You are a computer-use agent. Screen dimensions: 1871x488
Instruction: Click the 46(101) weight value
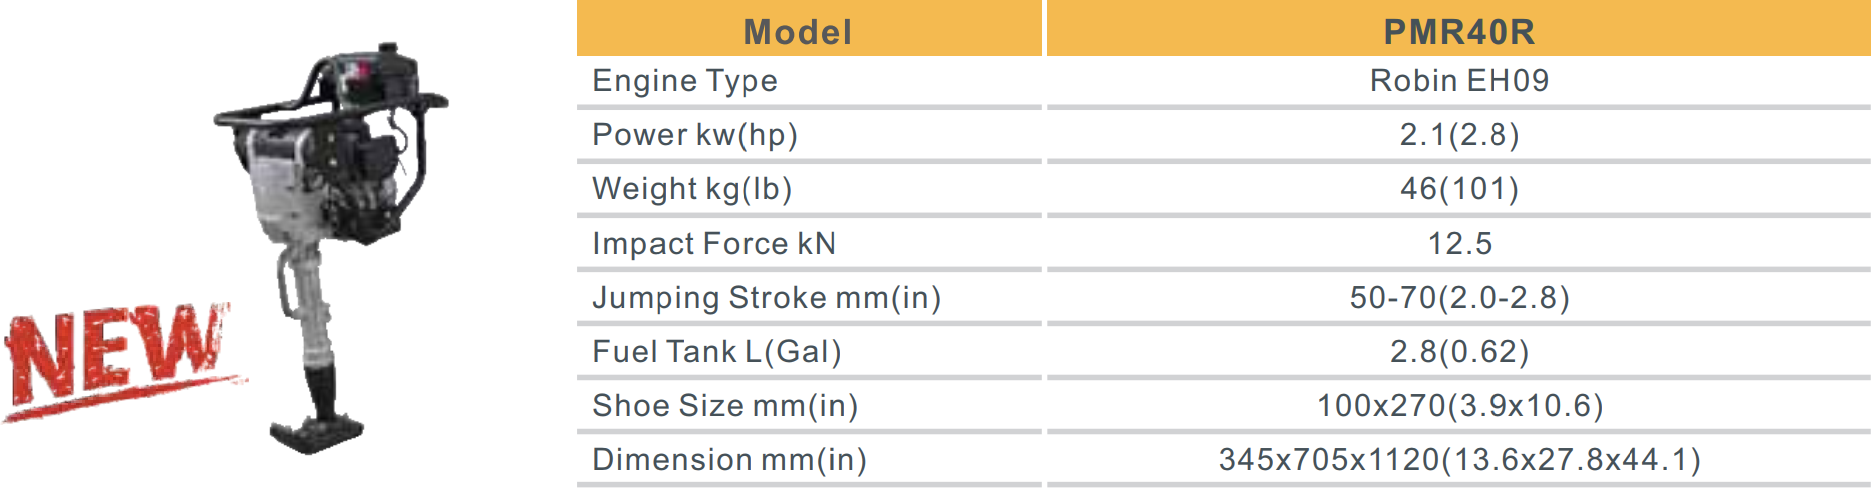(x=1458, y=189)
